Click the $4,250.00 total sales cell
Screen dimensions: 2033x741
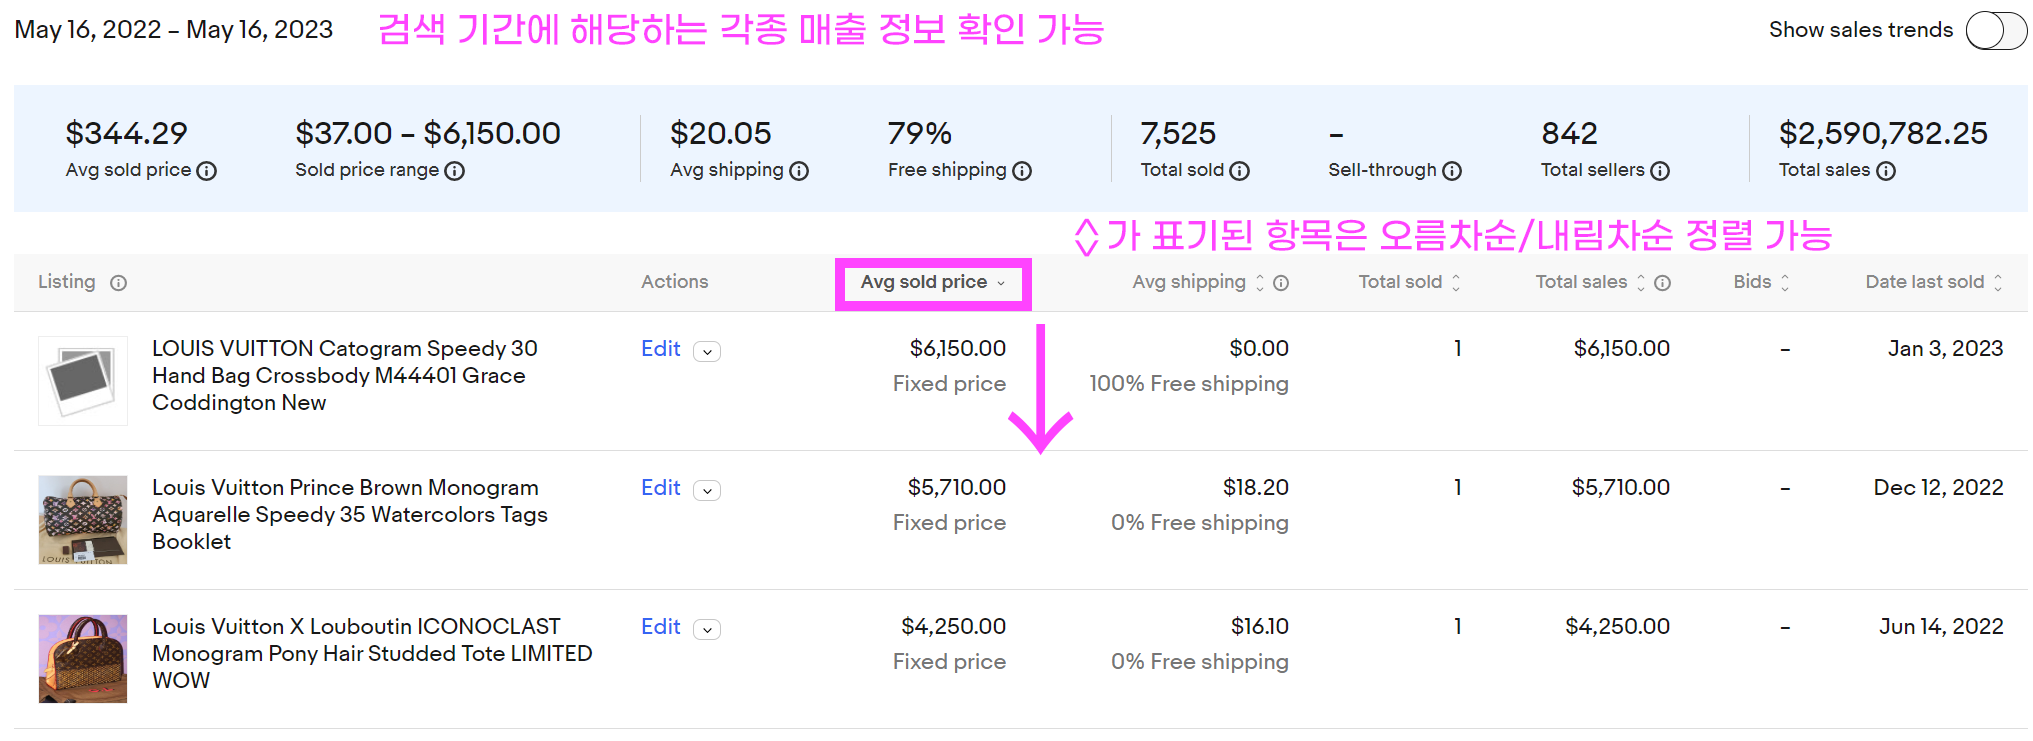coord(1617,627)
